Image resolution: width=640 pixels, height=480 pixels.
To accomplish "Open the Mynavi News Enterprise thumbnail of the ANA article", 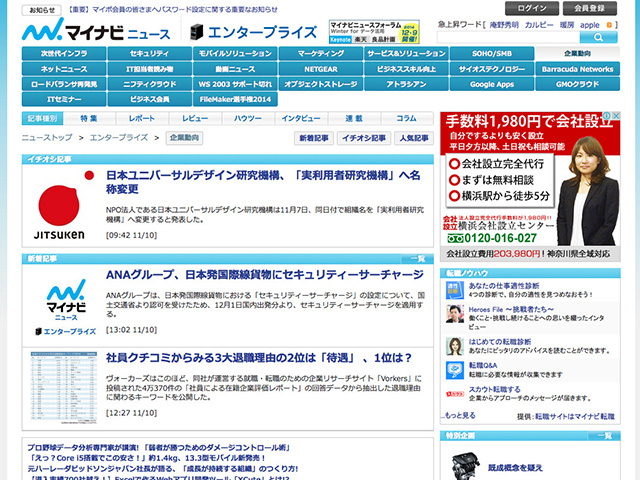I will point(66,307).
